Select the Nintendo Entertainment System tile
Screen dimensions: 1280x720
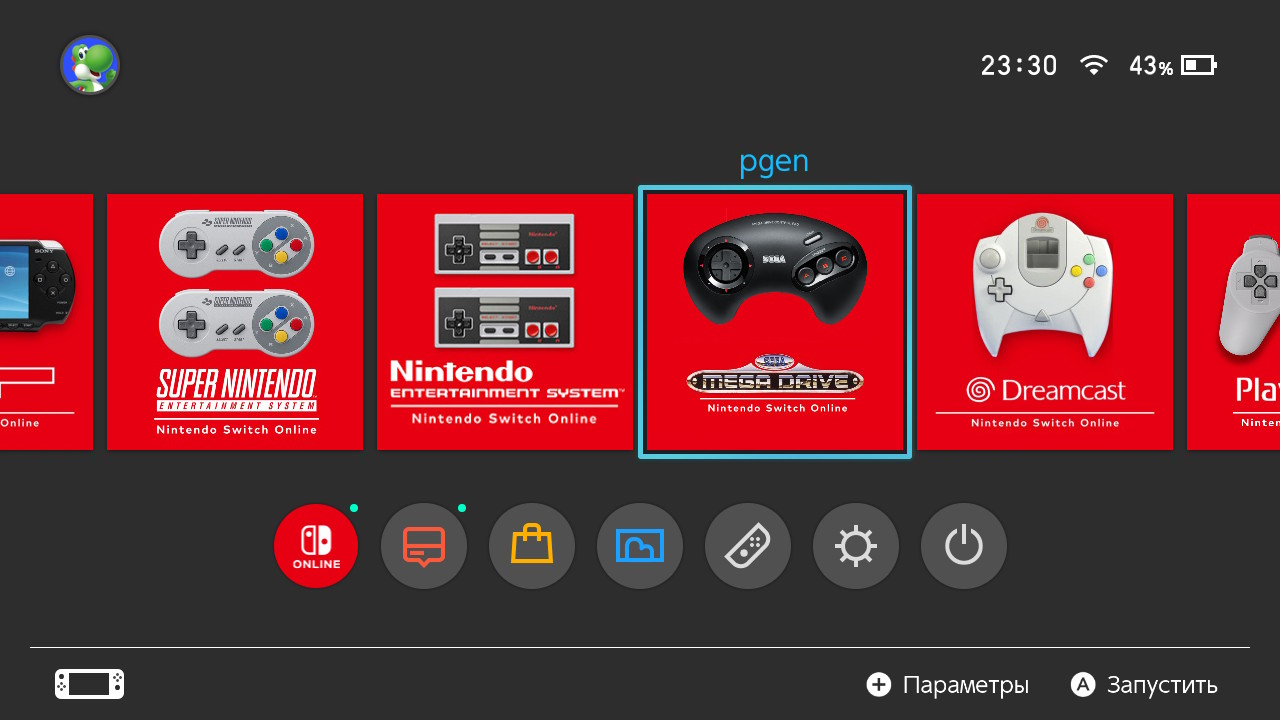coord(505,322)
